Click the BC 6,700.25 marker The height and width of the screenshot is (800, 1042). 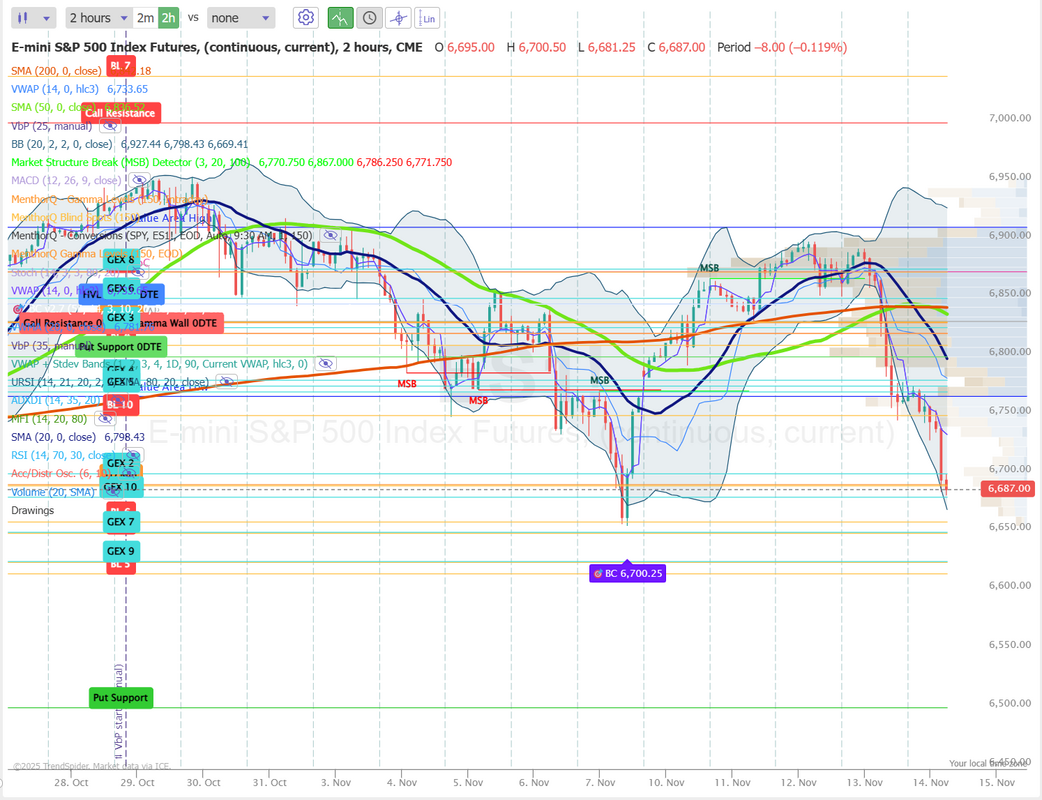pyautogui.click(x=627, y=573)
